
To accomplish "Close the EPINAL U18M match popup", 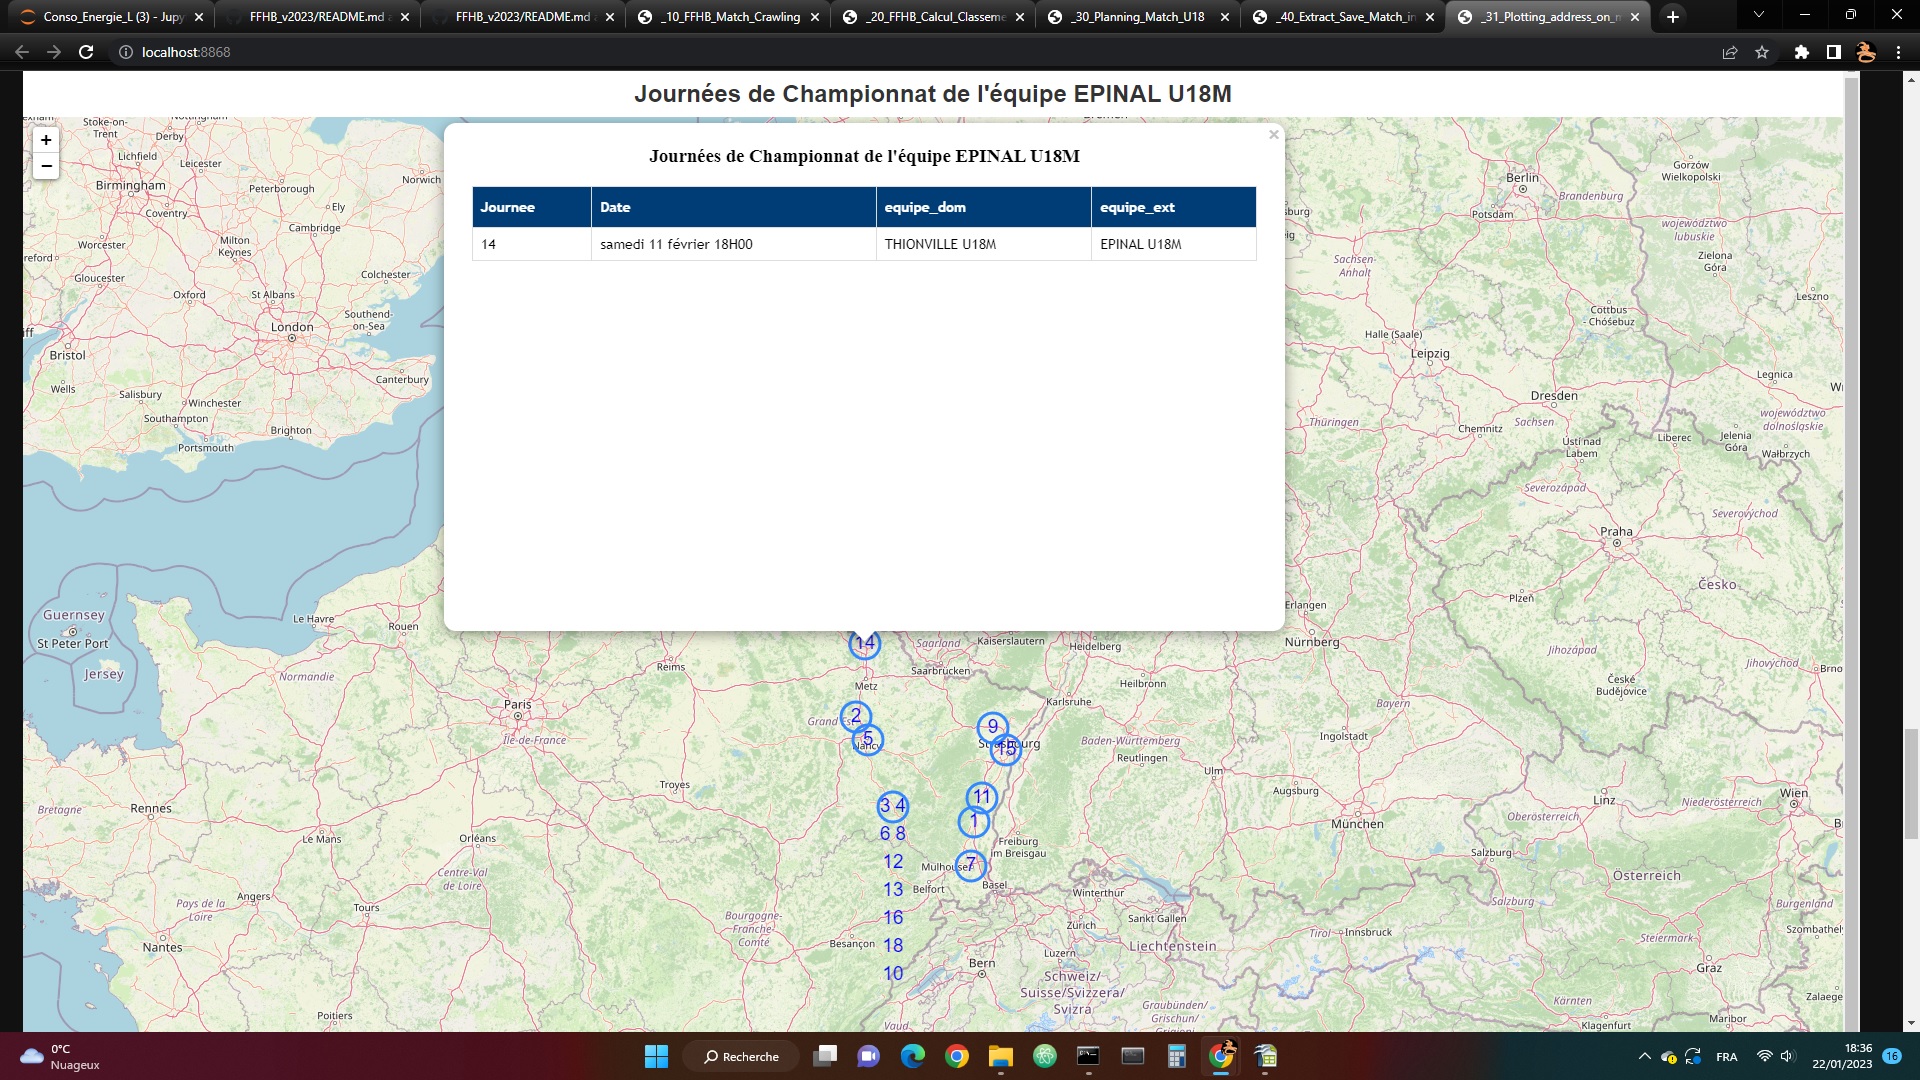I will pyautogui.click(x=1274, y=133).
